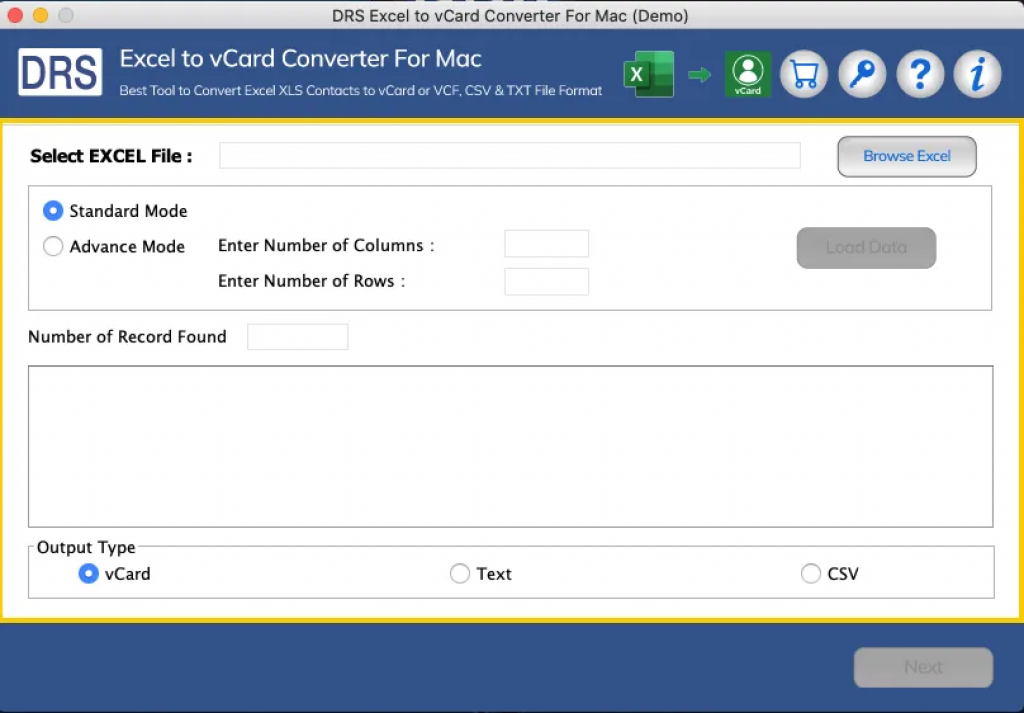Click the info icon for software details
This screenshot has height=713, width=1024.
(x=977, y=74)
